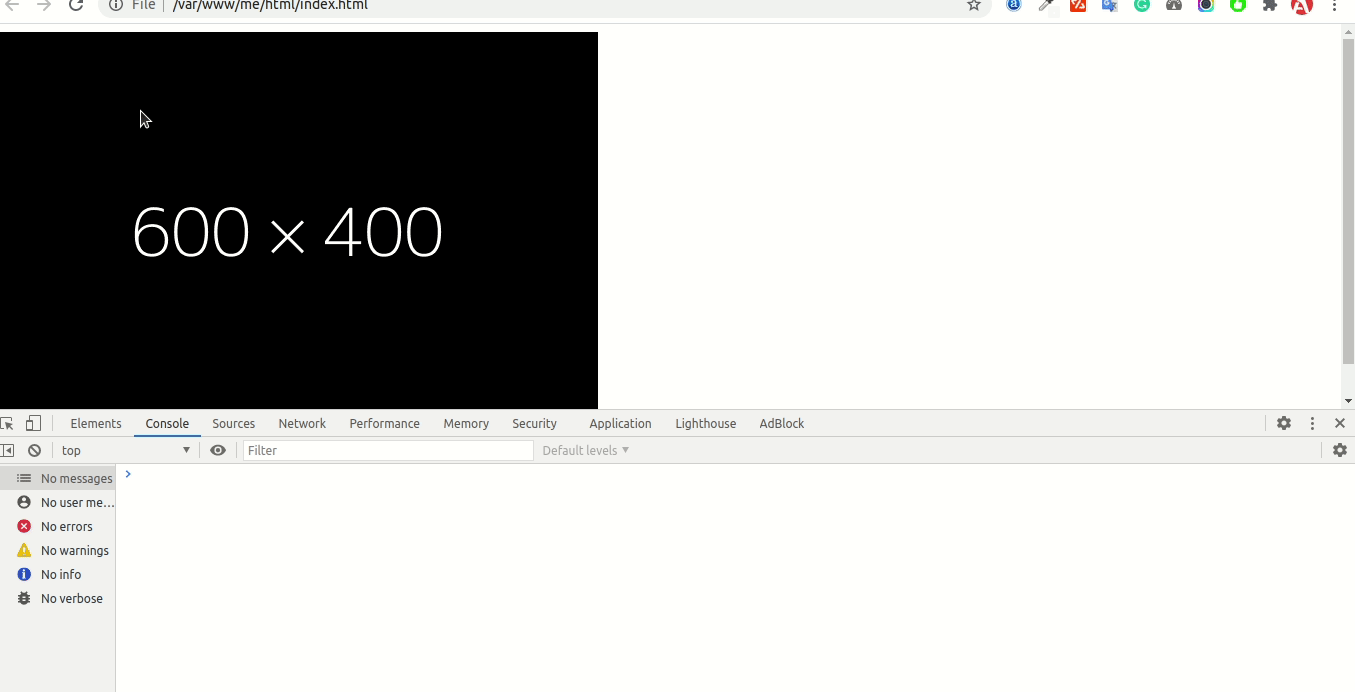
Task: Create a live expression with the eye icon
Action: (x=218, y=450)
